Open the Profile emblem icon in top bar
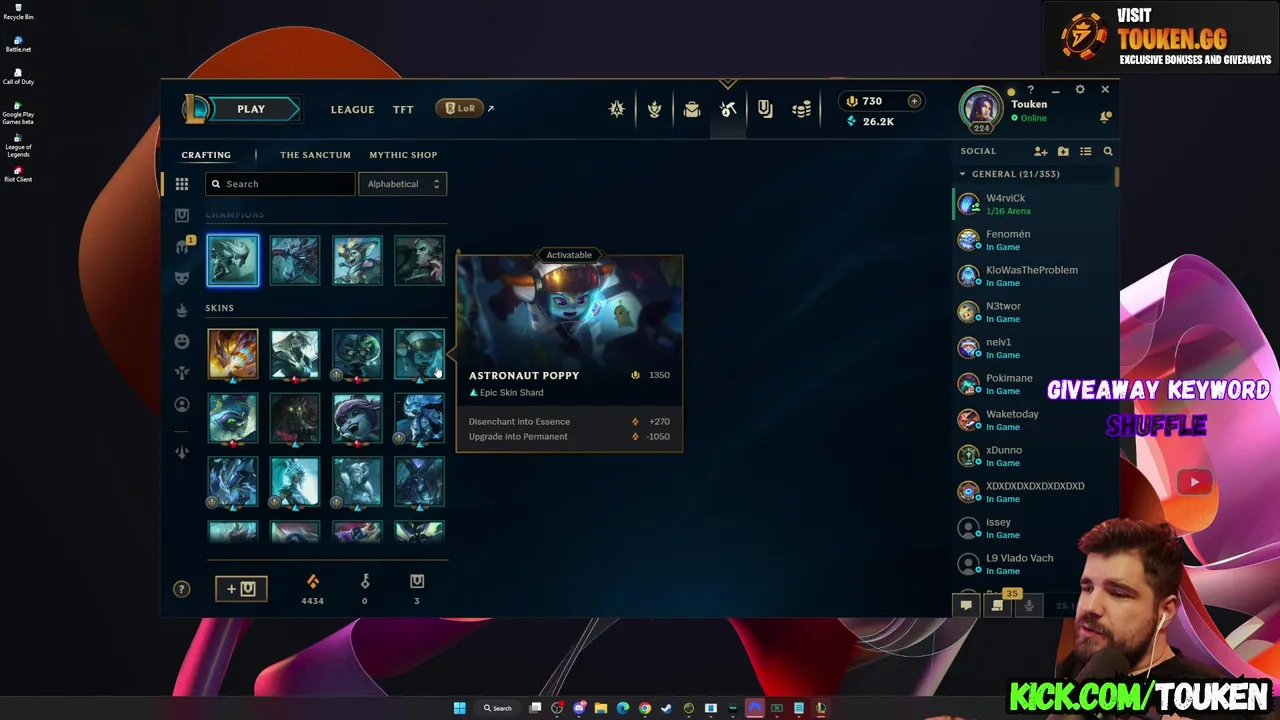The image size is (1280, 720). [x=654, y=109]
